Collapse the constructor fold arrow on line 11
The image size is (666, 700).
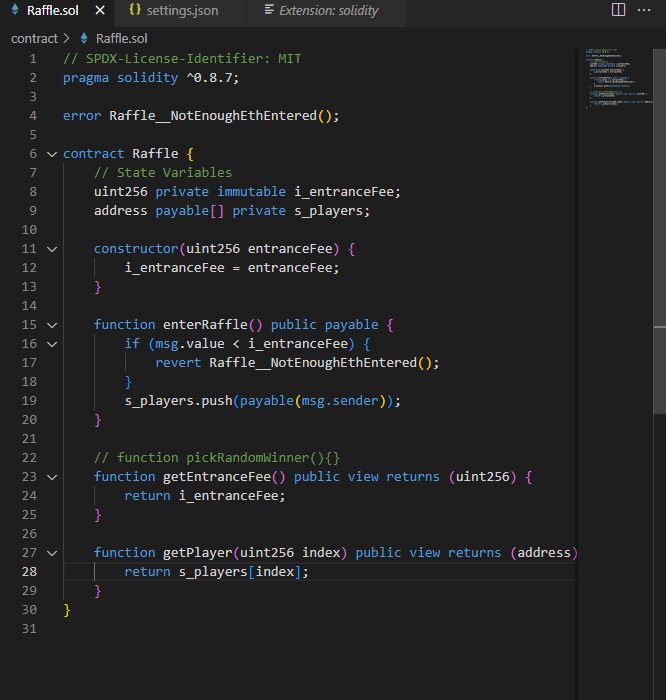[x=52, y=249]
